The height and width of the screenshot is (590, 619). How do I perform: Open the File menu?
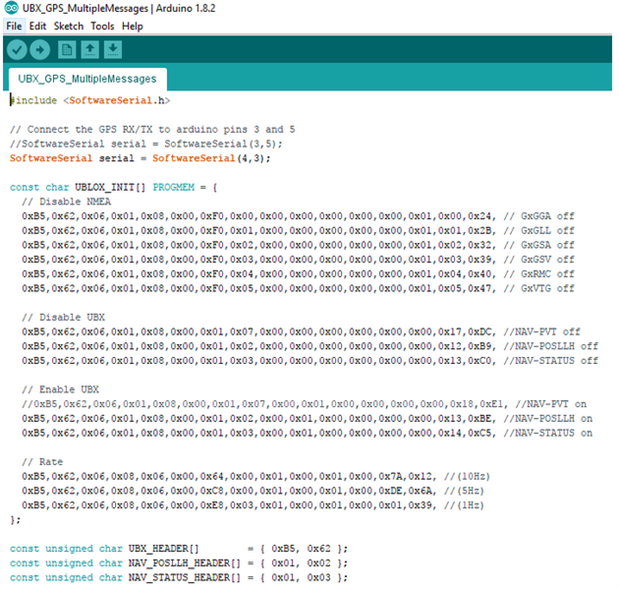14,25
